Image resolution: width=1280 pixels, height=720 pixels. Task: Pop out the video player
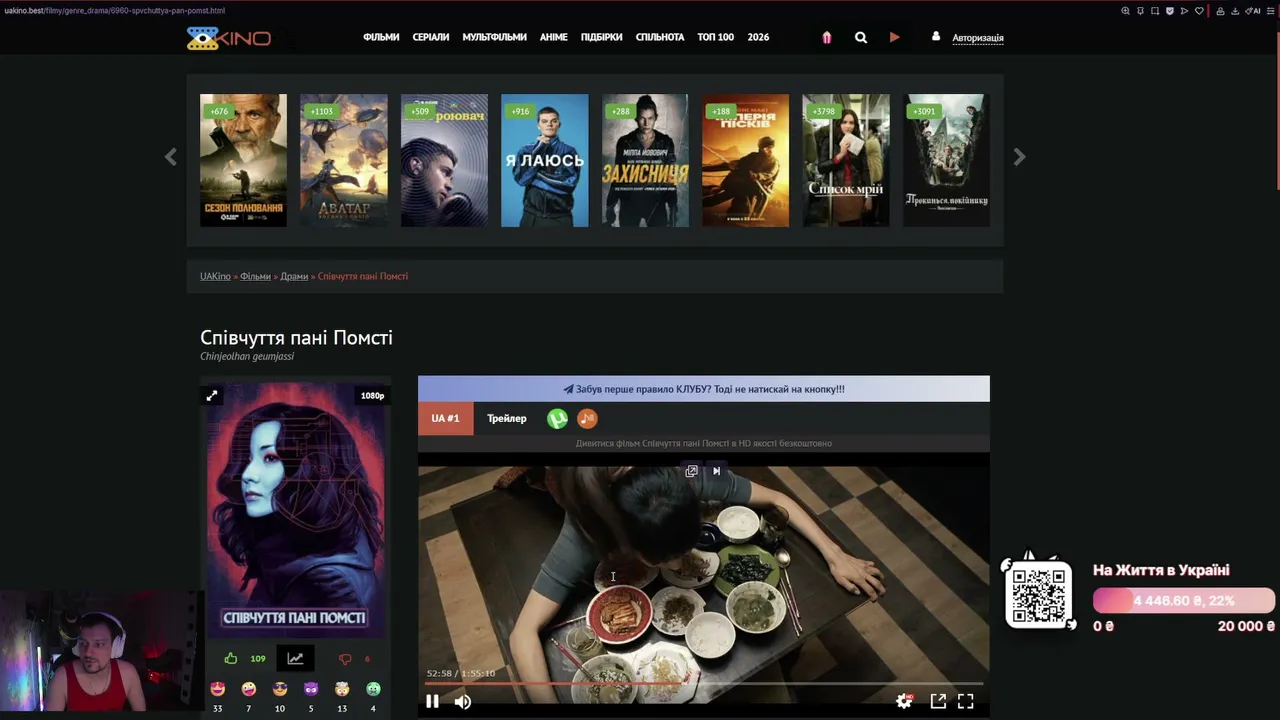(x=938, y=701)
